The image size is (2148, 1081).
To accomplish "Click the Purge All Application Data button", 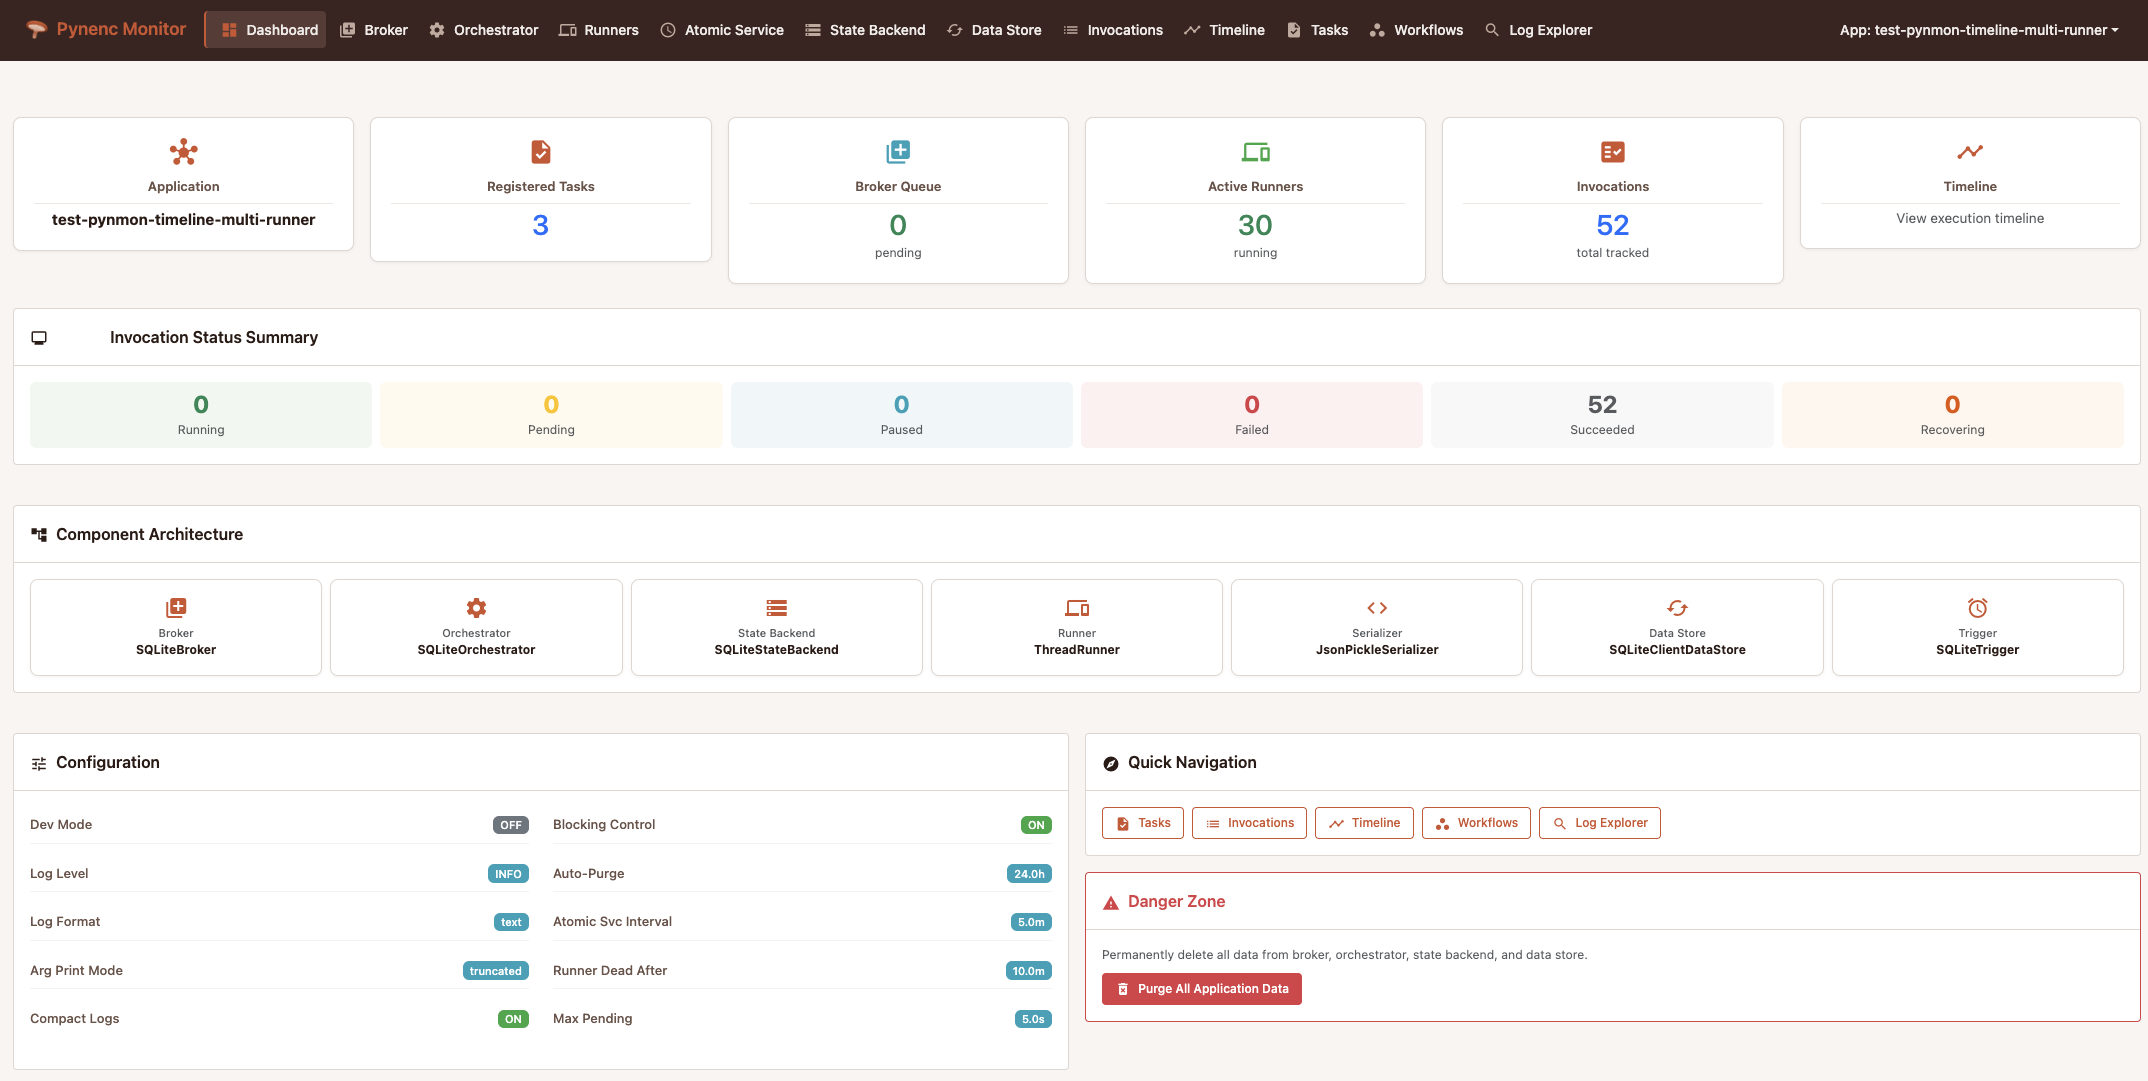I will point(1201,988).
